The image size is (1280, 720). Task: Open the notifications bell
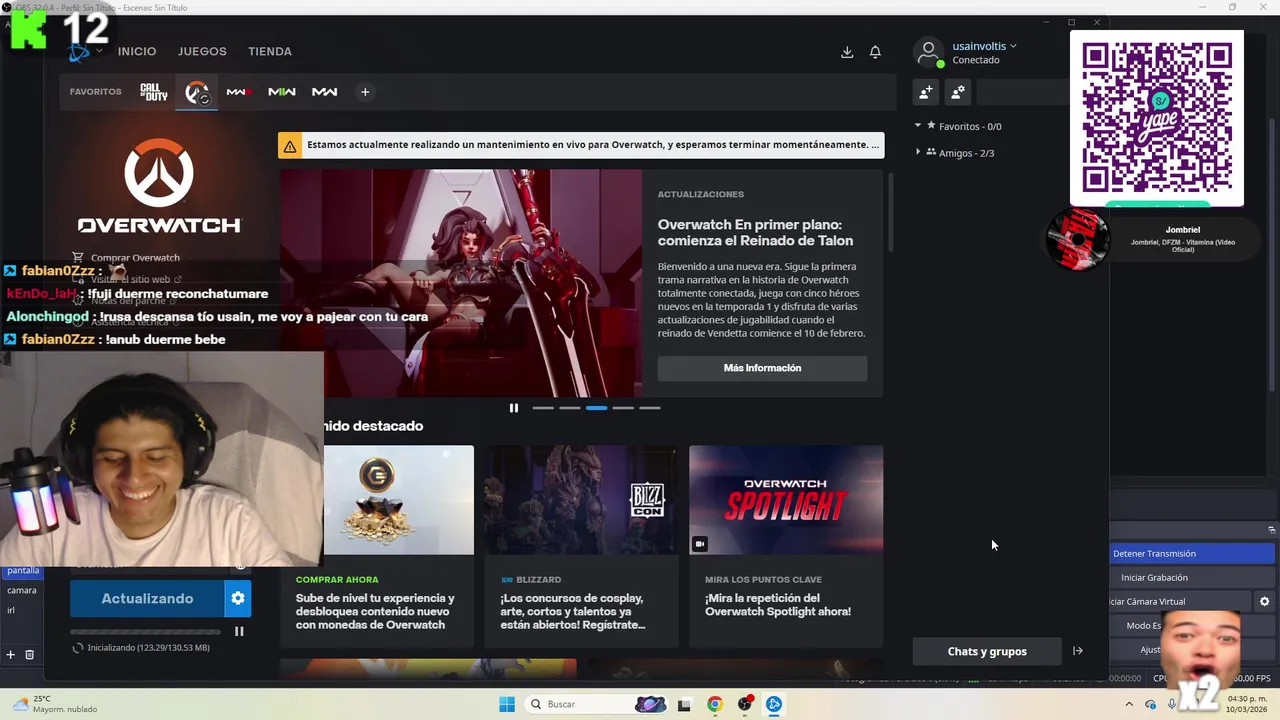875,52
